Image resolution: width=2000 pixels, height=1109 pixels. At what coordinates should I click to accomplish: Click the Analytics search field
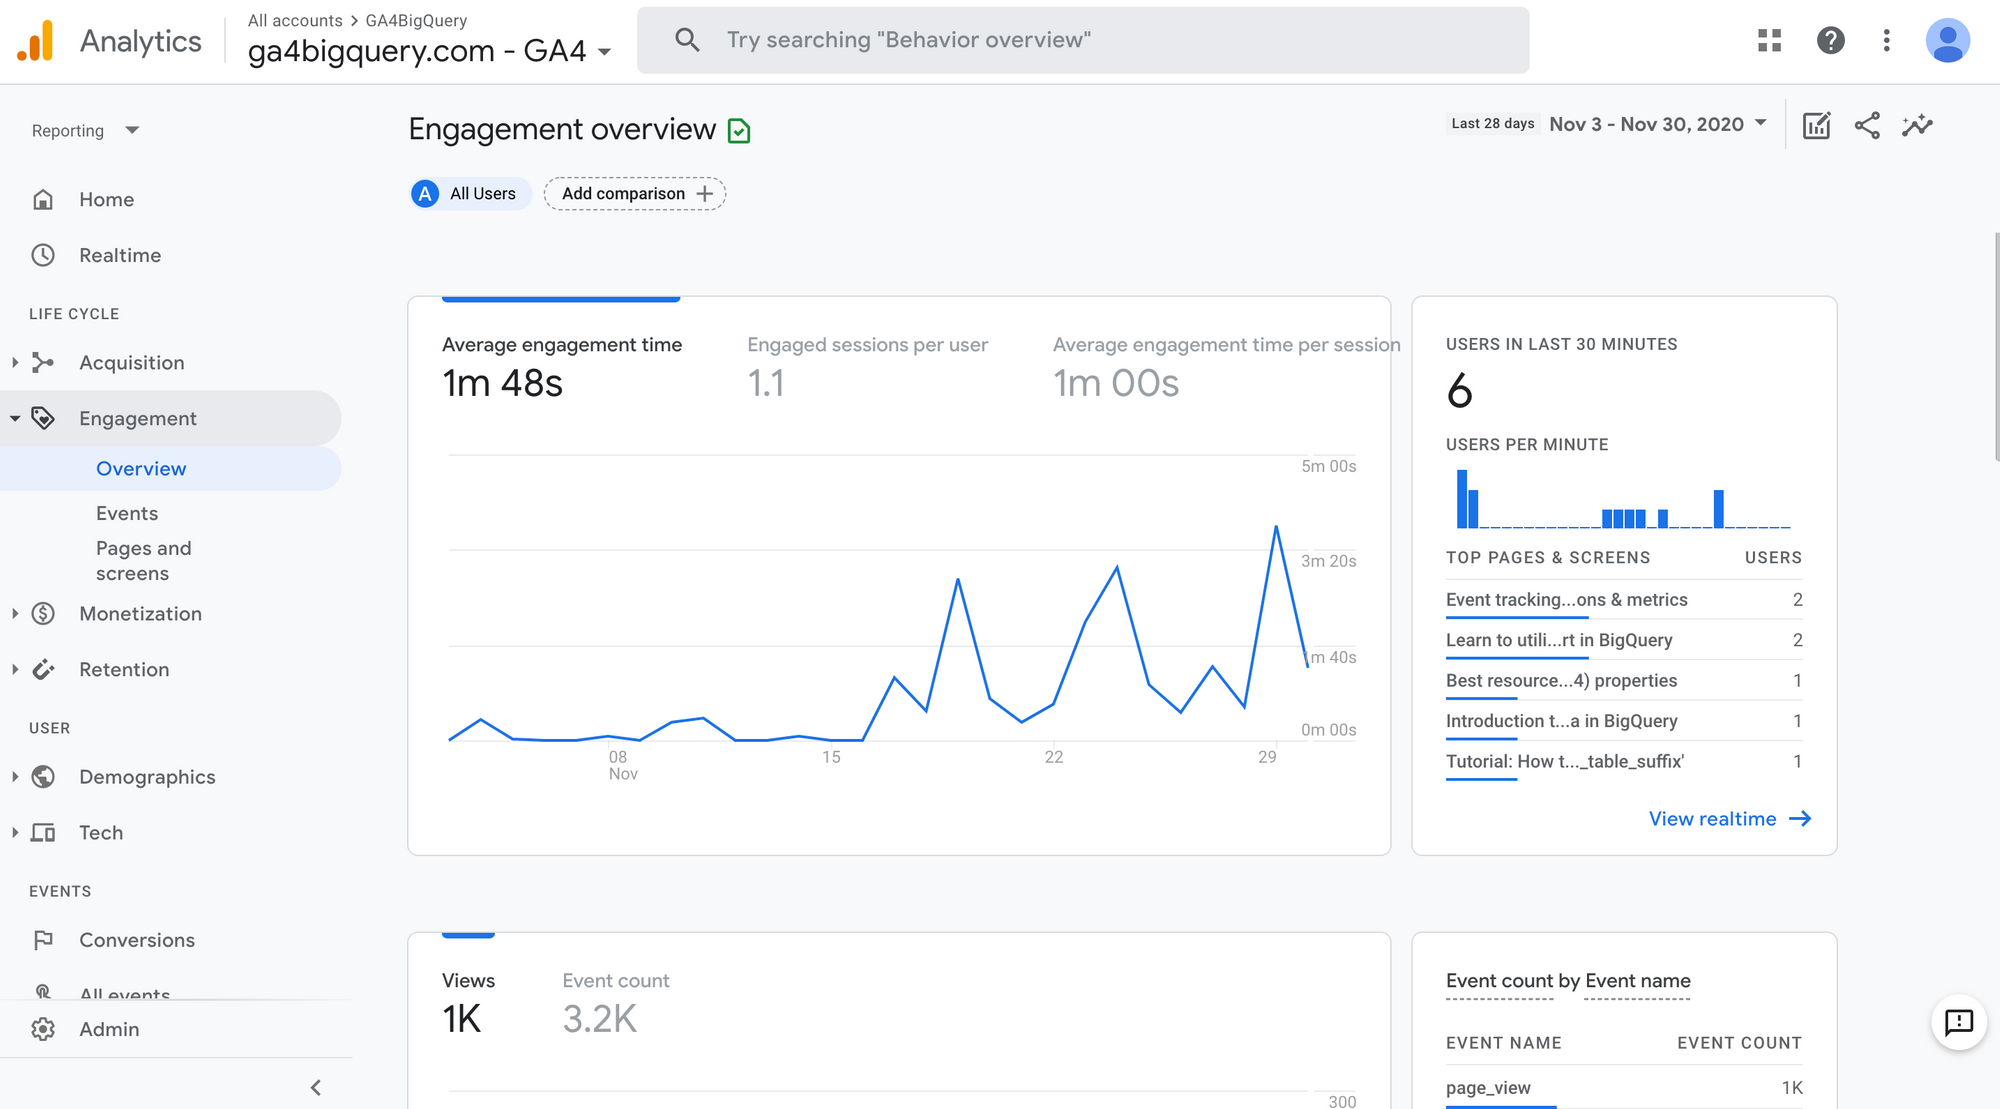point(1082,40)
